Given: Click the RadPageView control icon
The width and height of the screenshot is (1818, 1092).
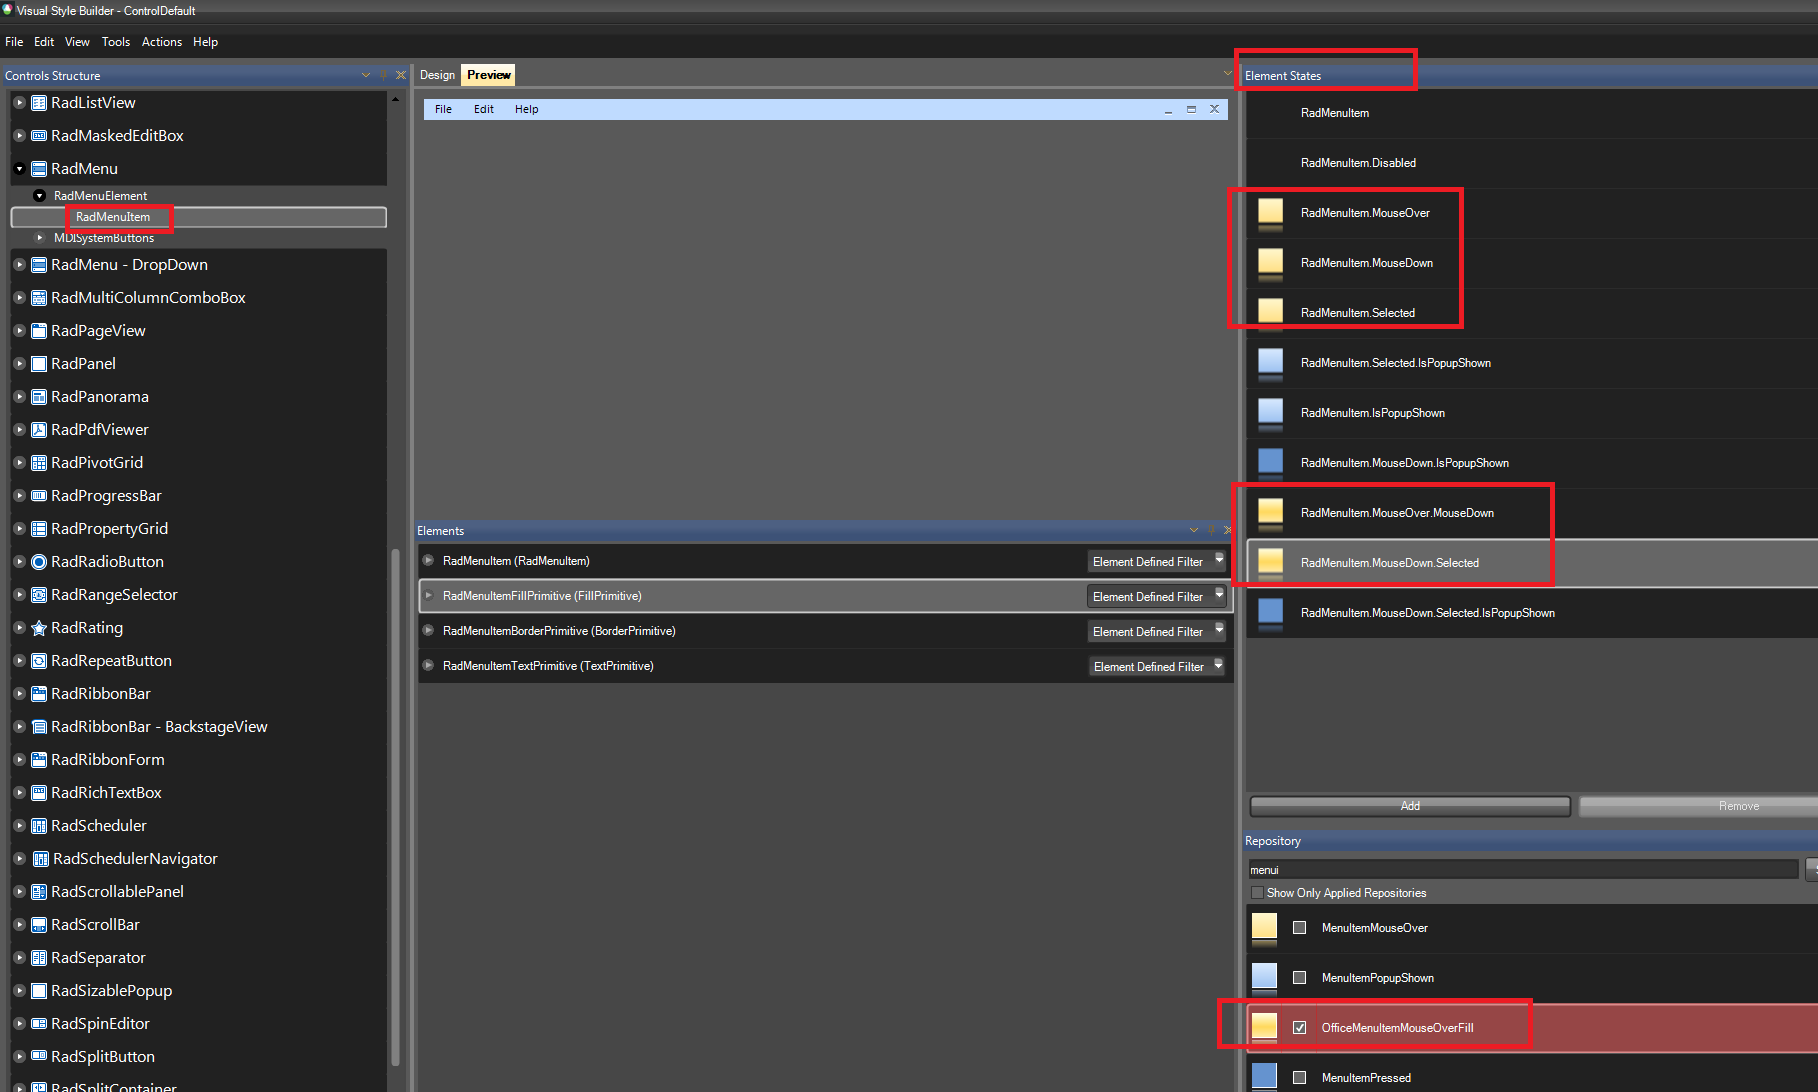Looking at the screenshot, I should coord(39,331).
